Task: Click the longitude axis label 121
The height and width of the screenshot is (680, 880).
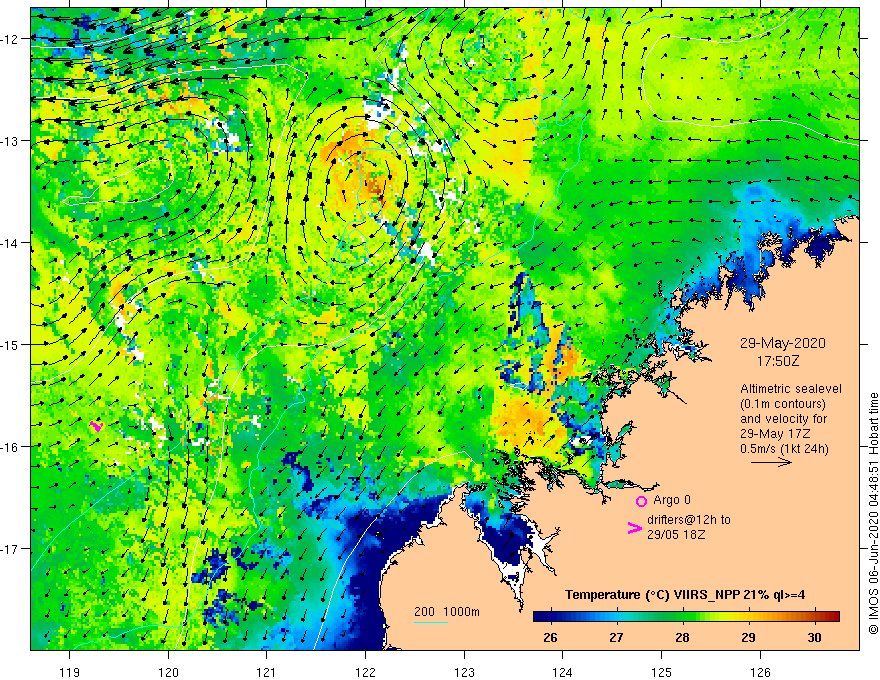Action: [x=267, y=672]
